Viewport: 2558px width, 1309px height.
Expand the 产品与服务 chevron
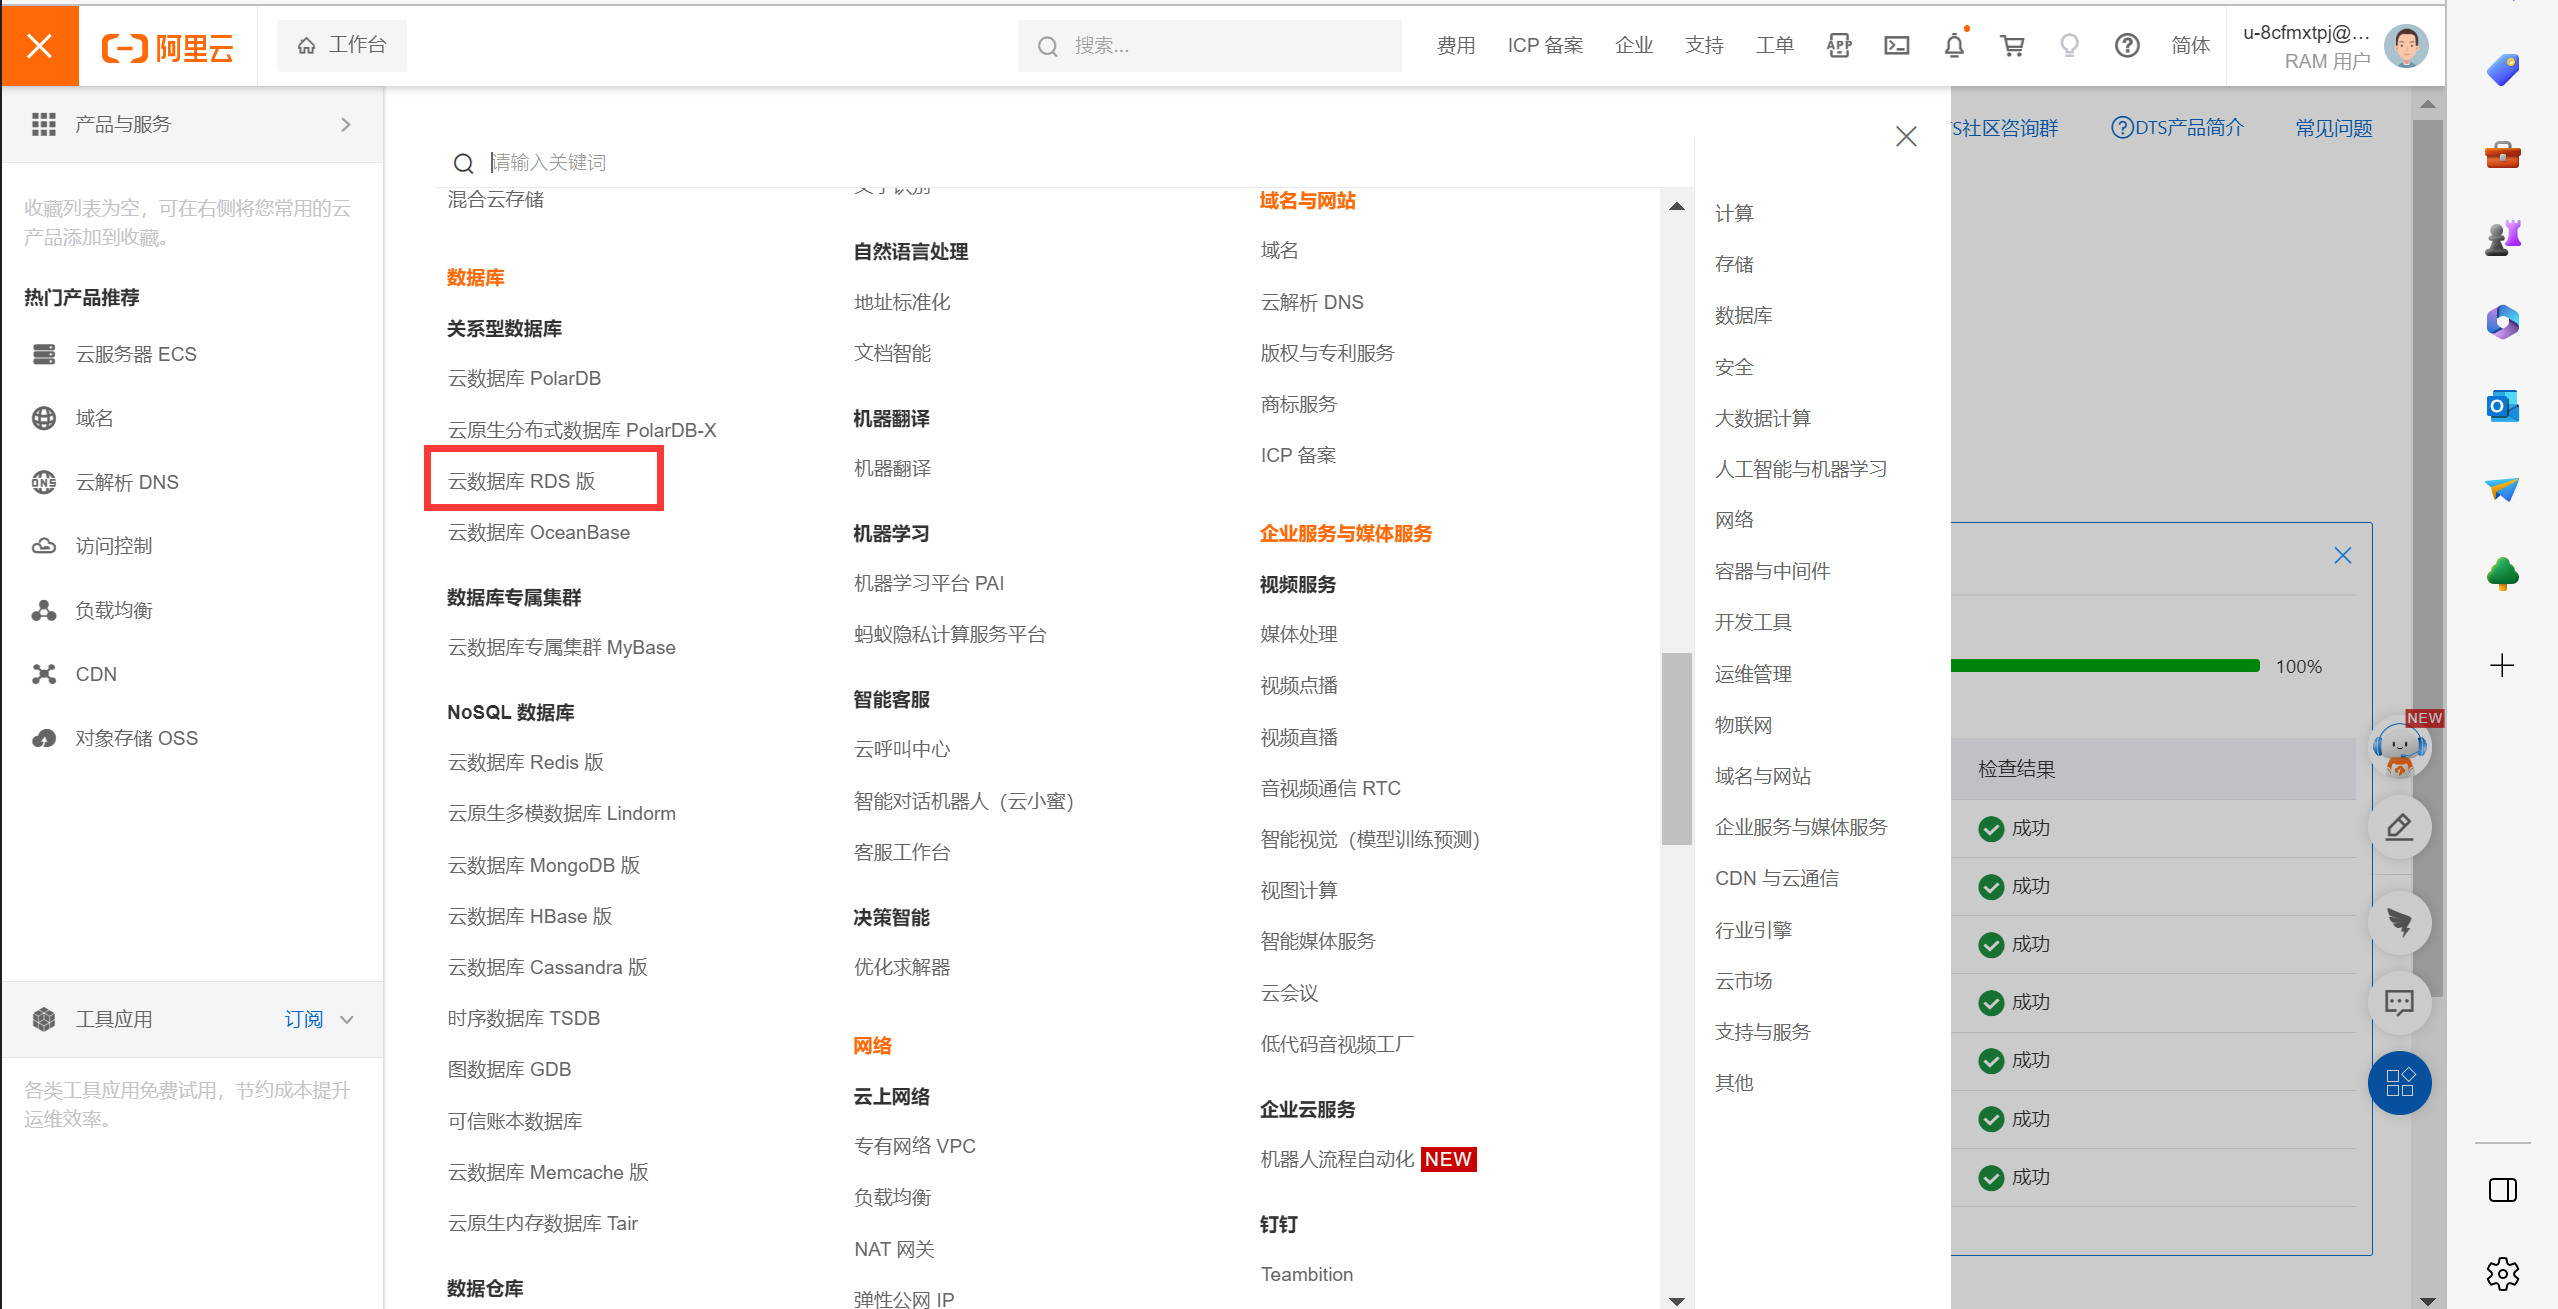[346, 124]
